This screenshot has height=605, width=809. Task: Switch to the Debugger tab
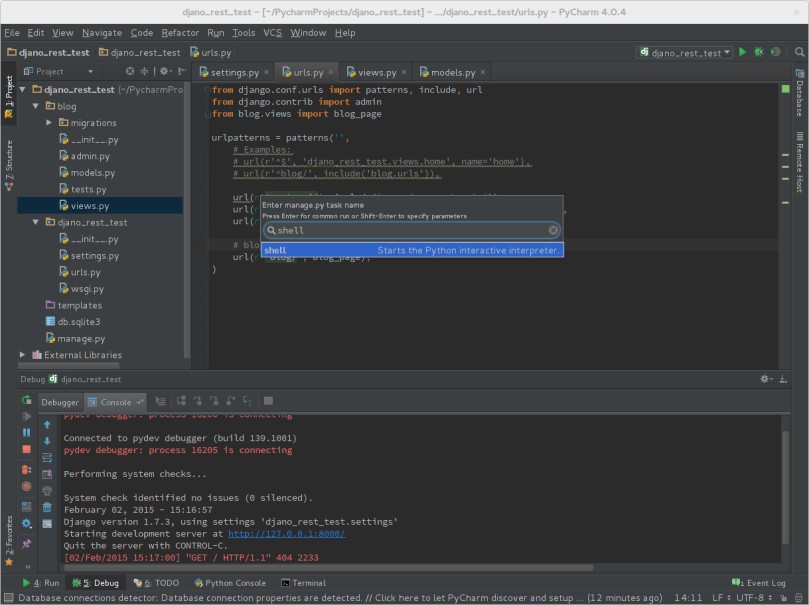60,402
